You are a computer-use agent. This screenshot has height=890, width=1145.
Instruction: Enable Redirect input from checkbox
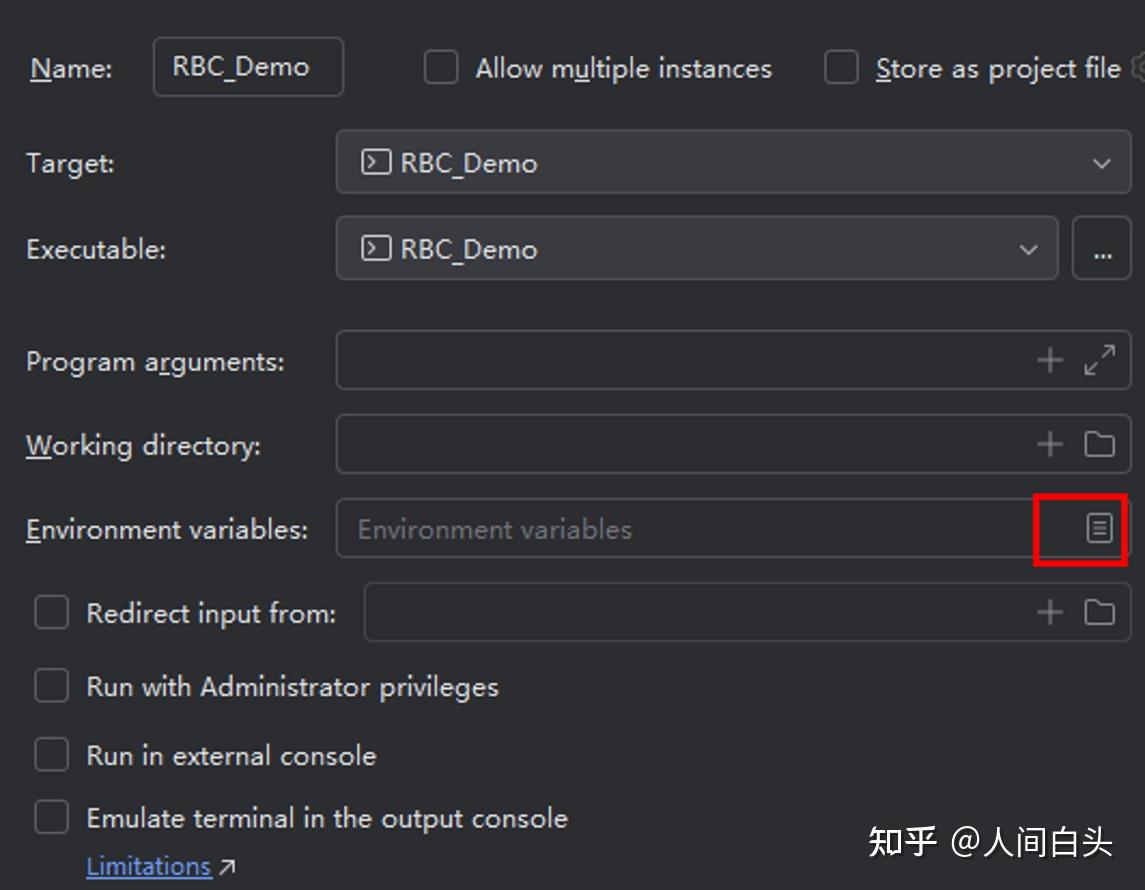(52, 612)
